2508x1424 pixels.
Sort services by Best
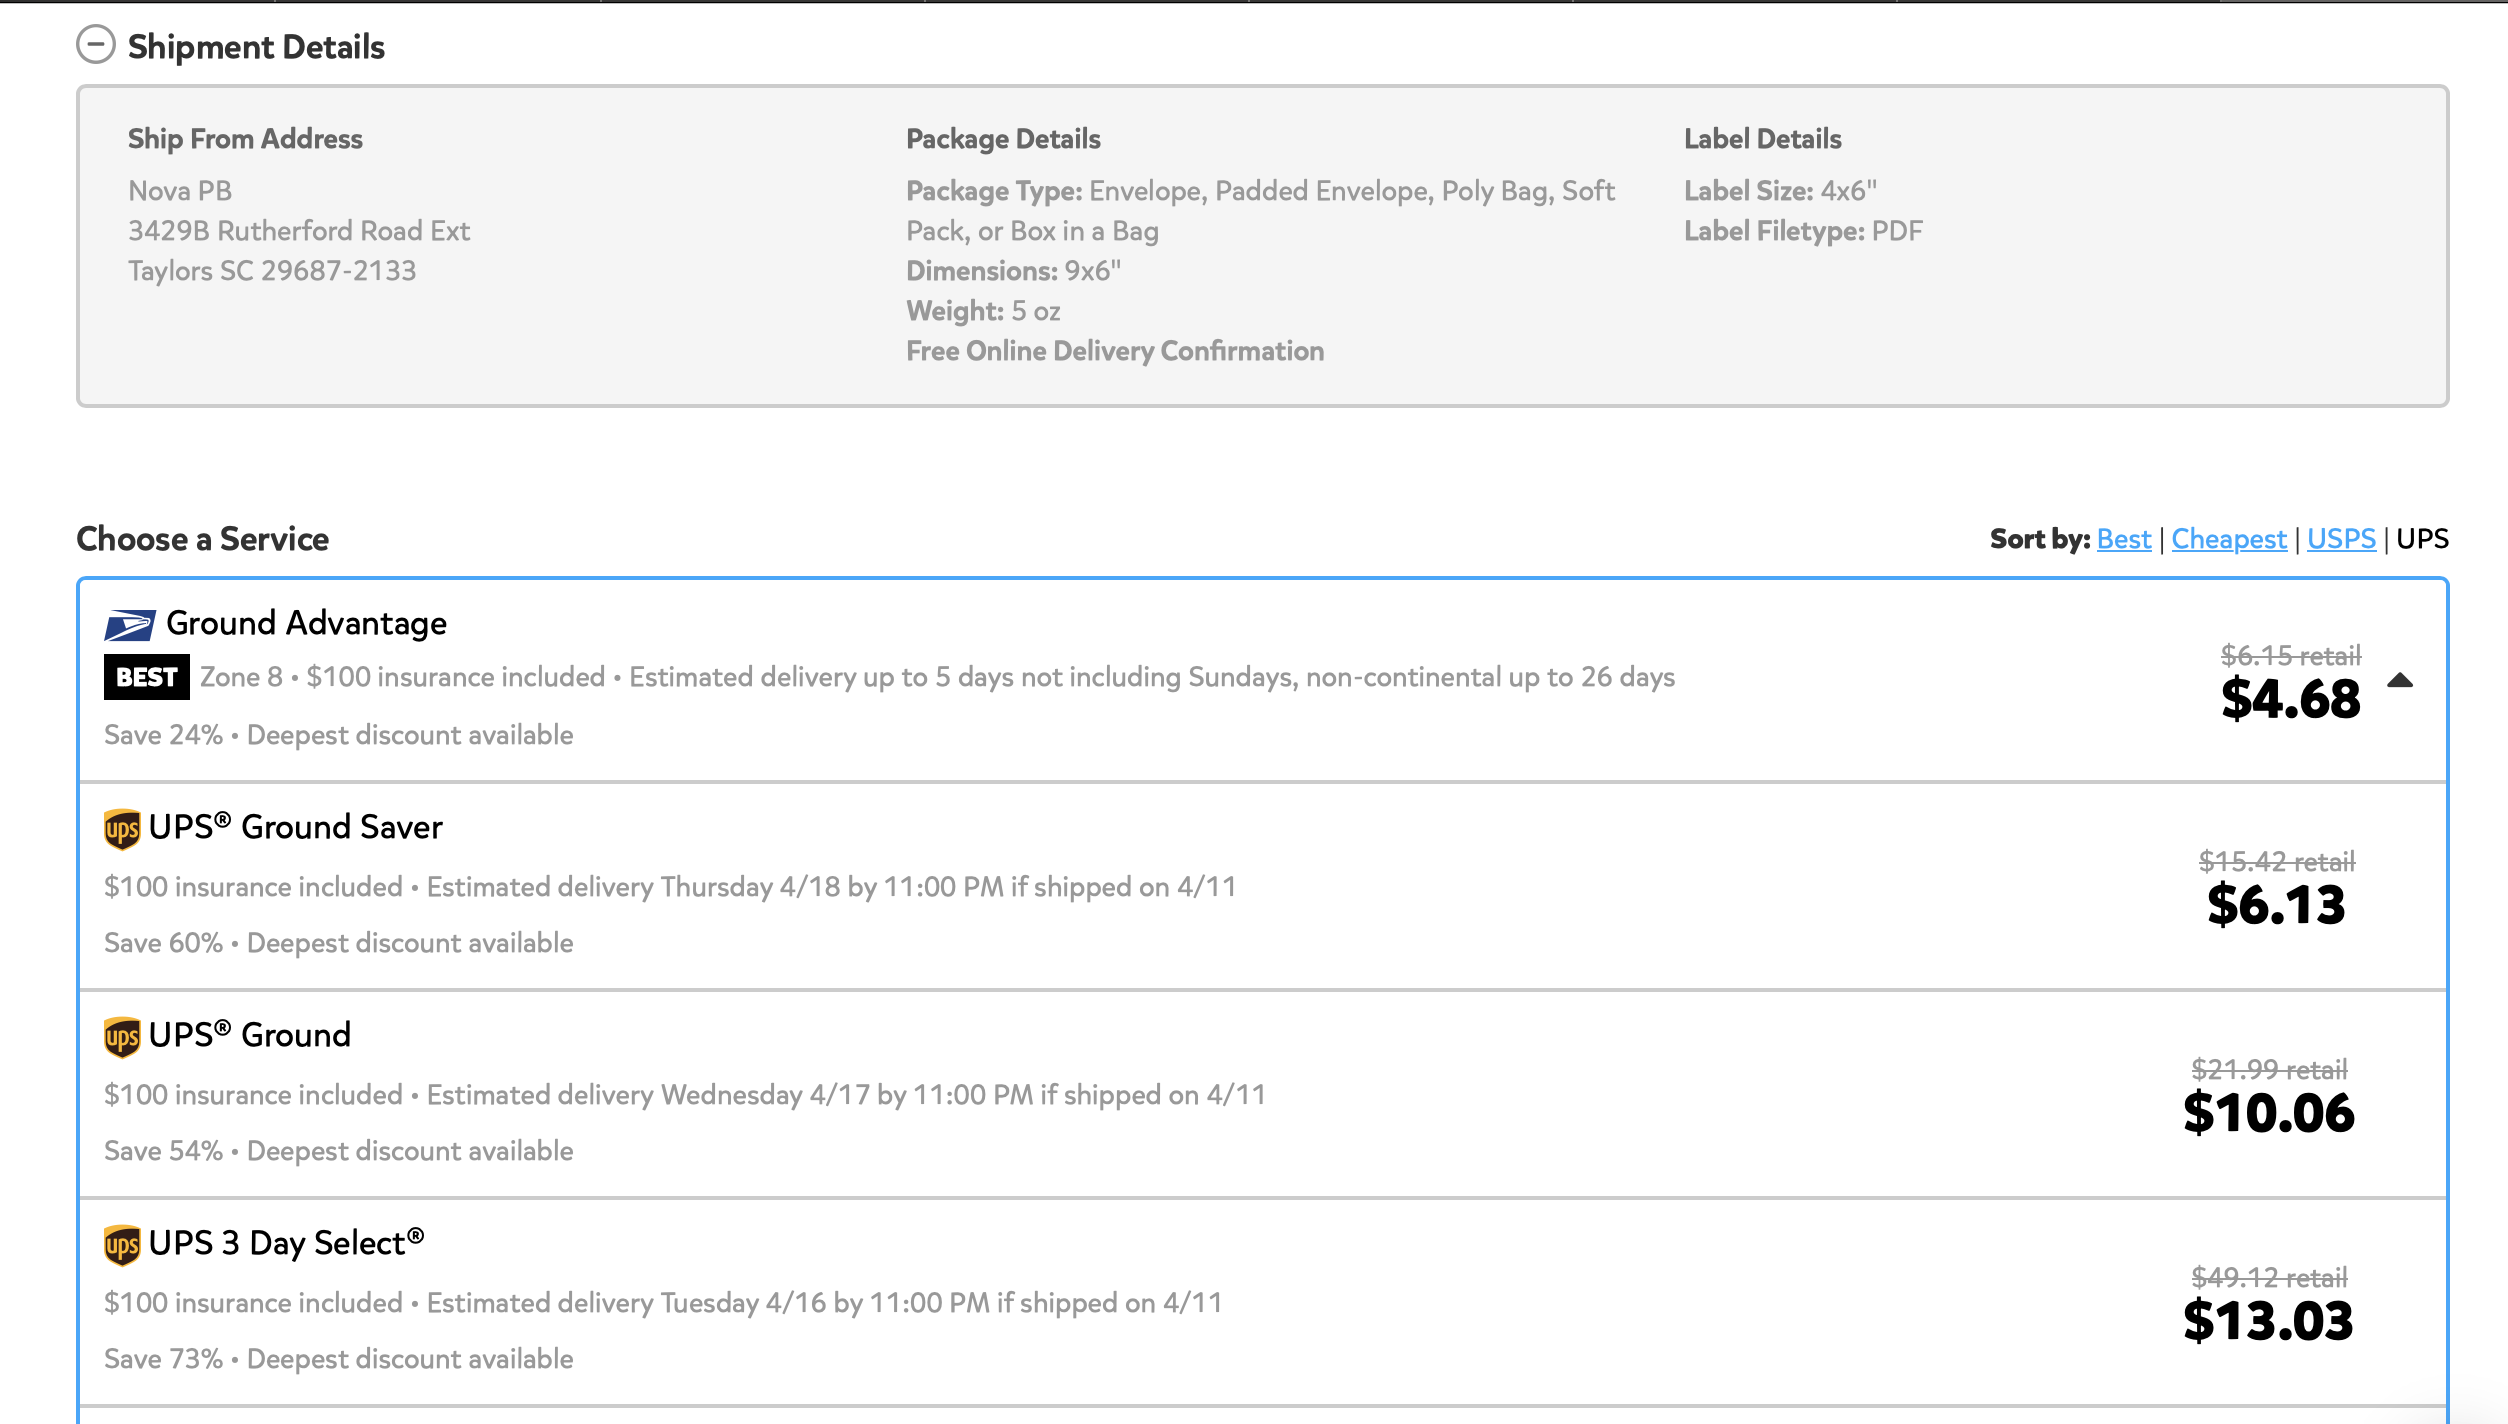2124,539
